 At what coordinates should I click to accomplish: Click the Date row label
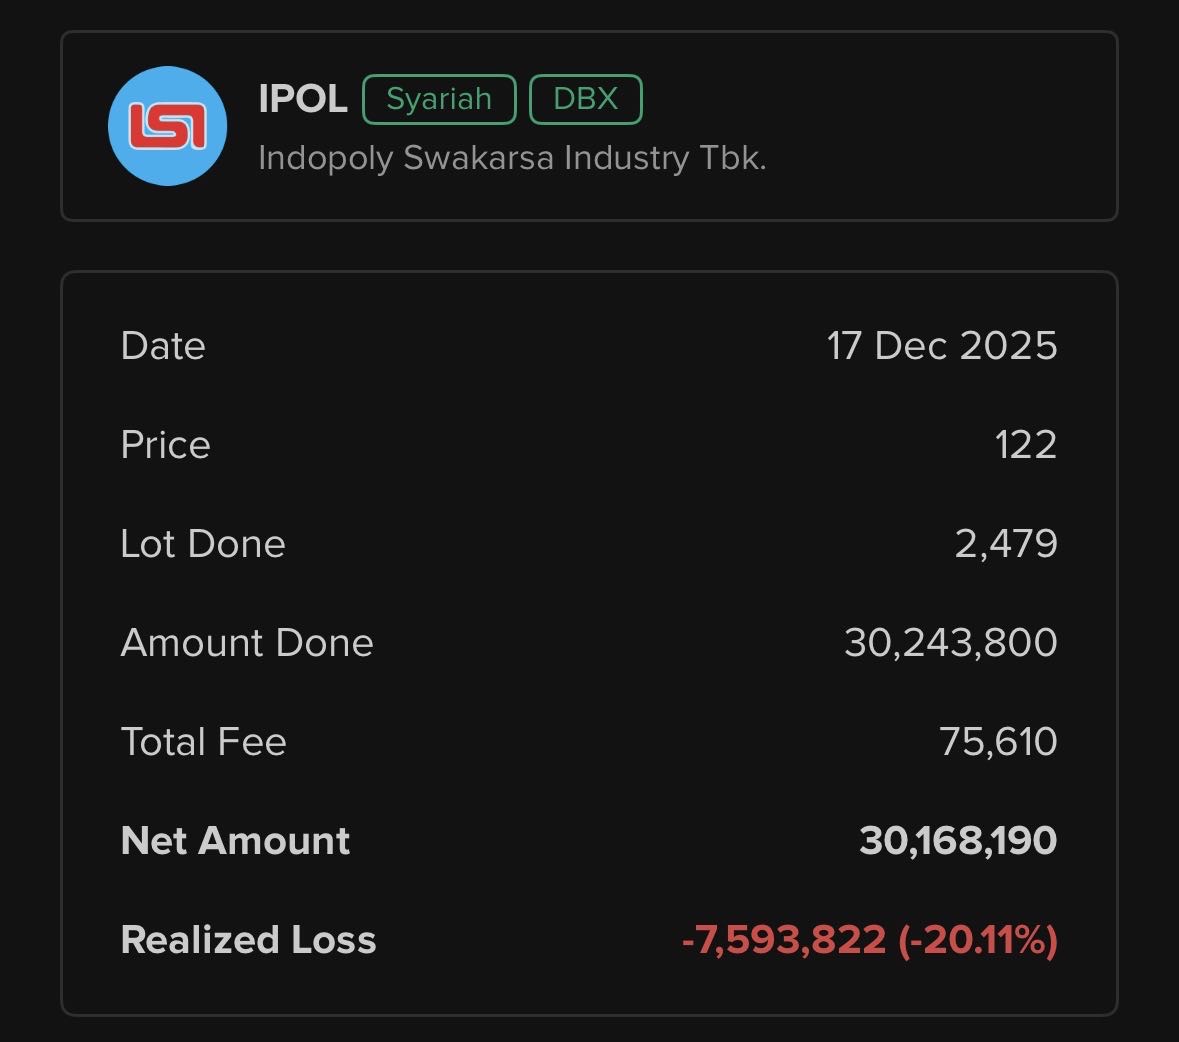(x=163, y=346)
